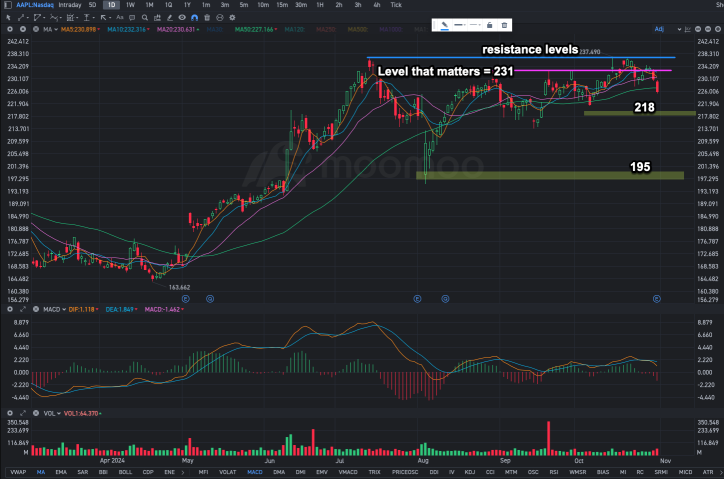Select the comment bubble note tool

132,18
